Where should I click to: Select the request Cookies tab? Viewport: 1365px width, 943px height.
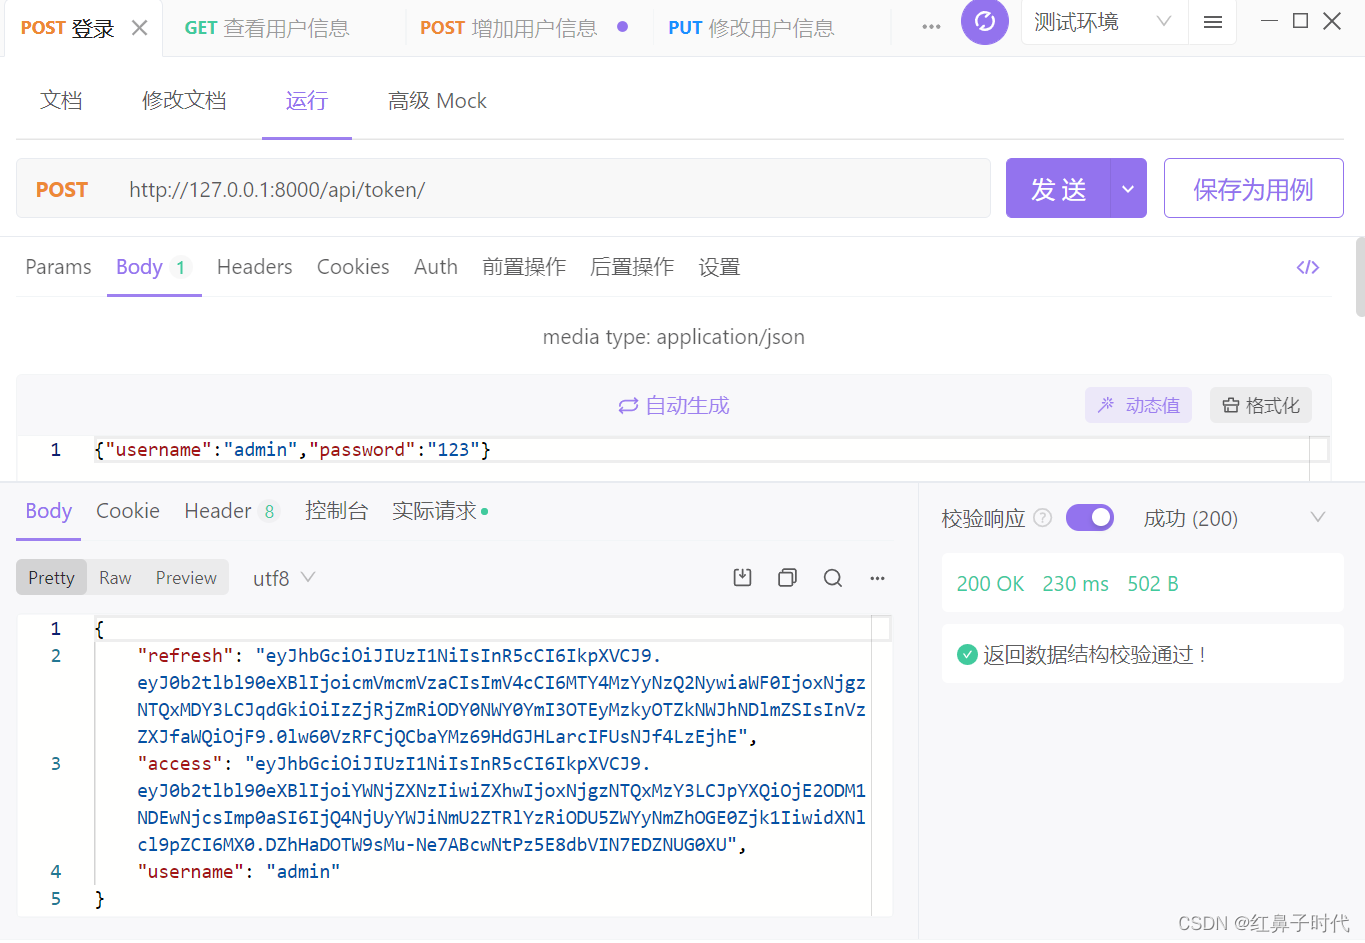click(x=353, y=267)
